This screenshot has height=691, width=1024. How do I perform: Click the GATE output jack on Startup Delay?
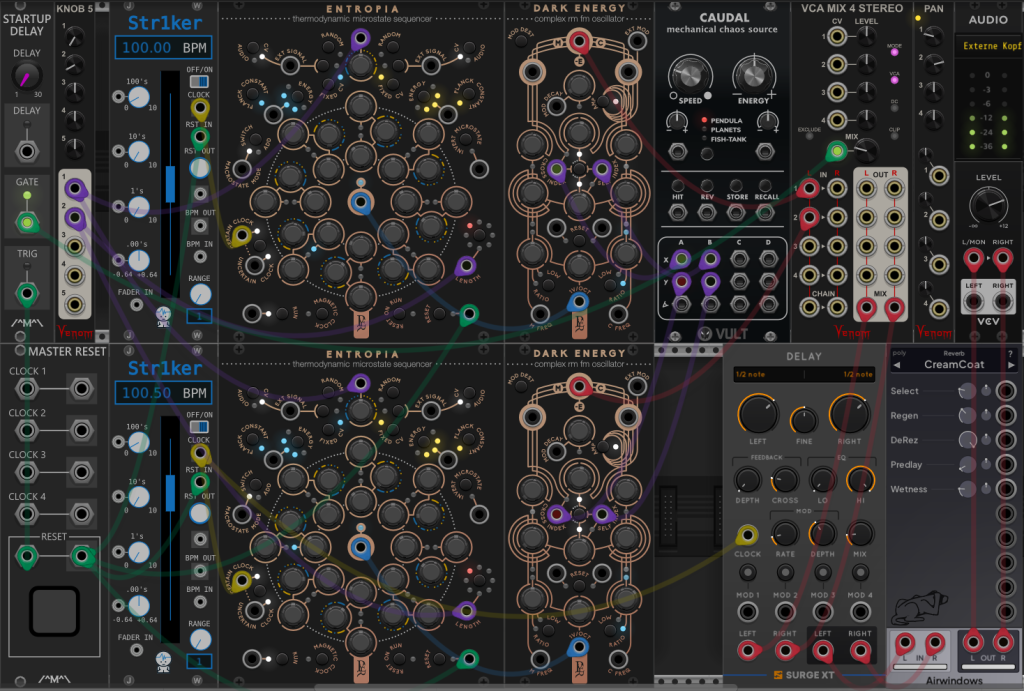tap(27, 223)
